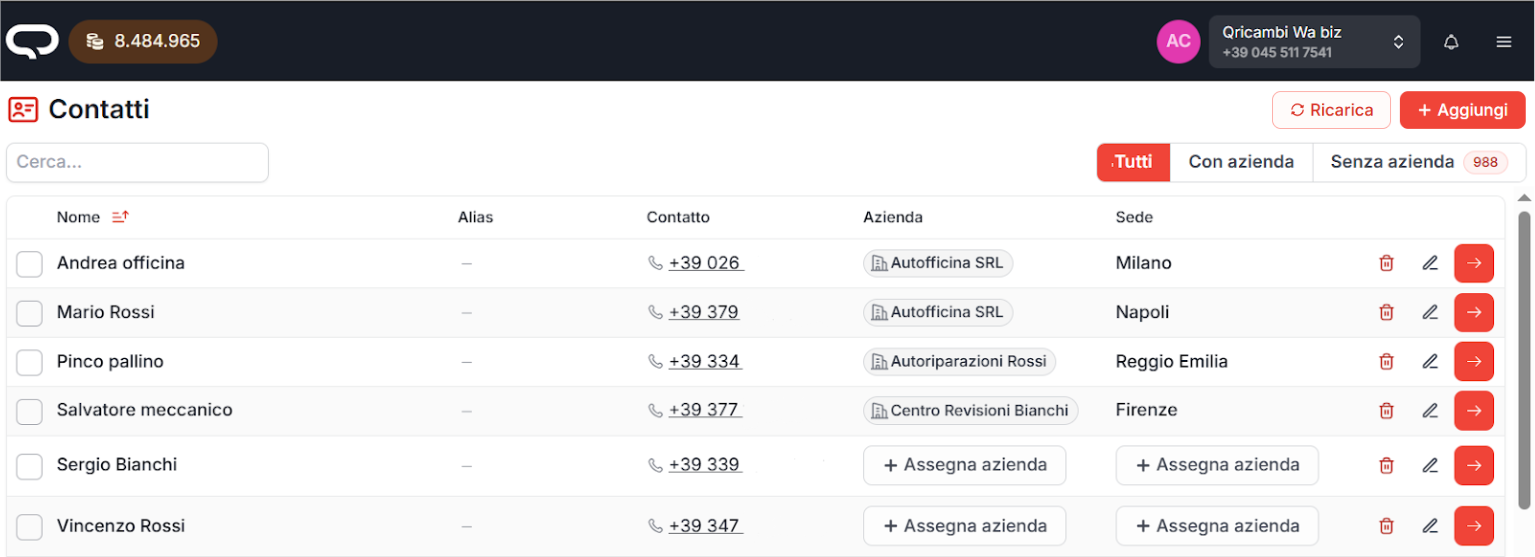Screen dimensions: 1535x557
Task: Check the box beside Vincenzo Rossi
Action: (x=30, y=527)
